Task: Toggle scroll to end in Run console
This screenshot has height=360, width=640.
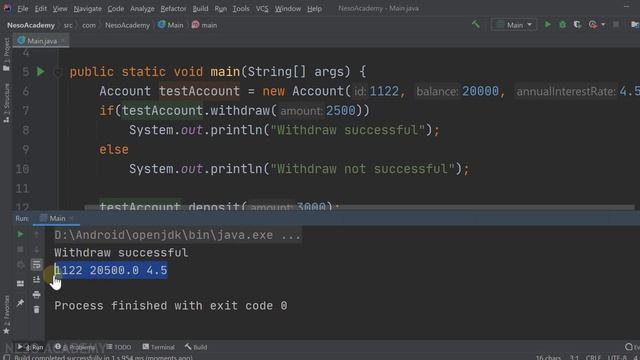Action: [36, 280]
